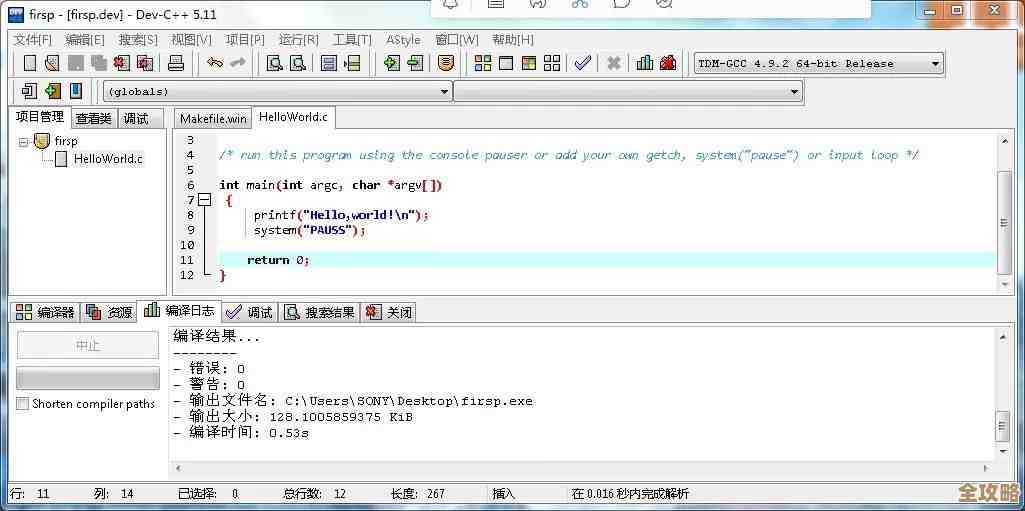Click the 查看类 side panel tab

click(94, 118)
